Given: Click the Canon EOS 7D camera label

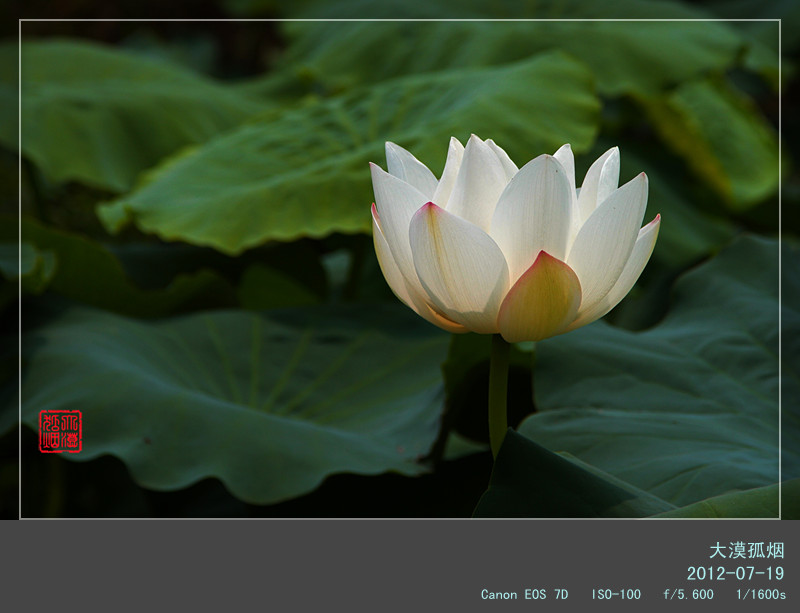Looking at the screenshot, I should click(x=524, y=594).
